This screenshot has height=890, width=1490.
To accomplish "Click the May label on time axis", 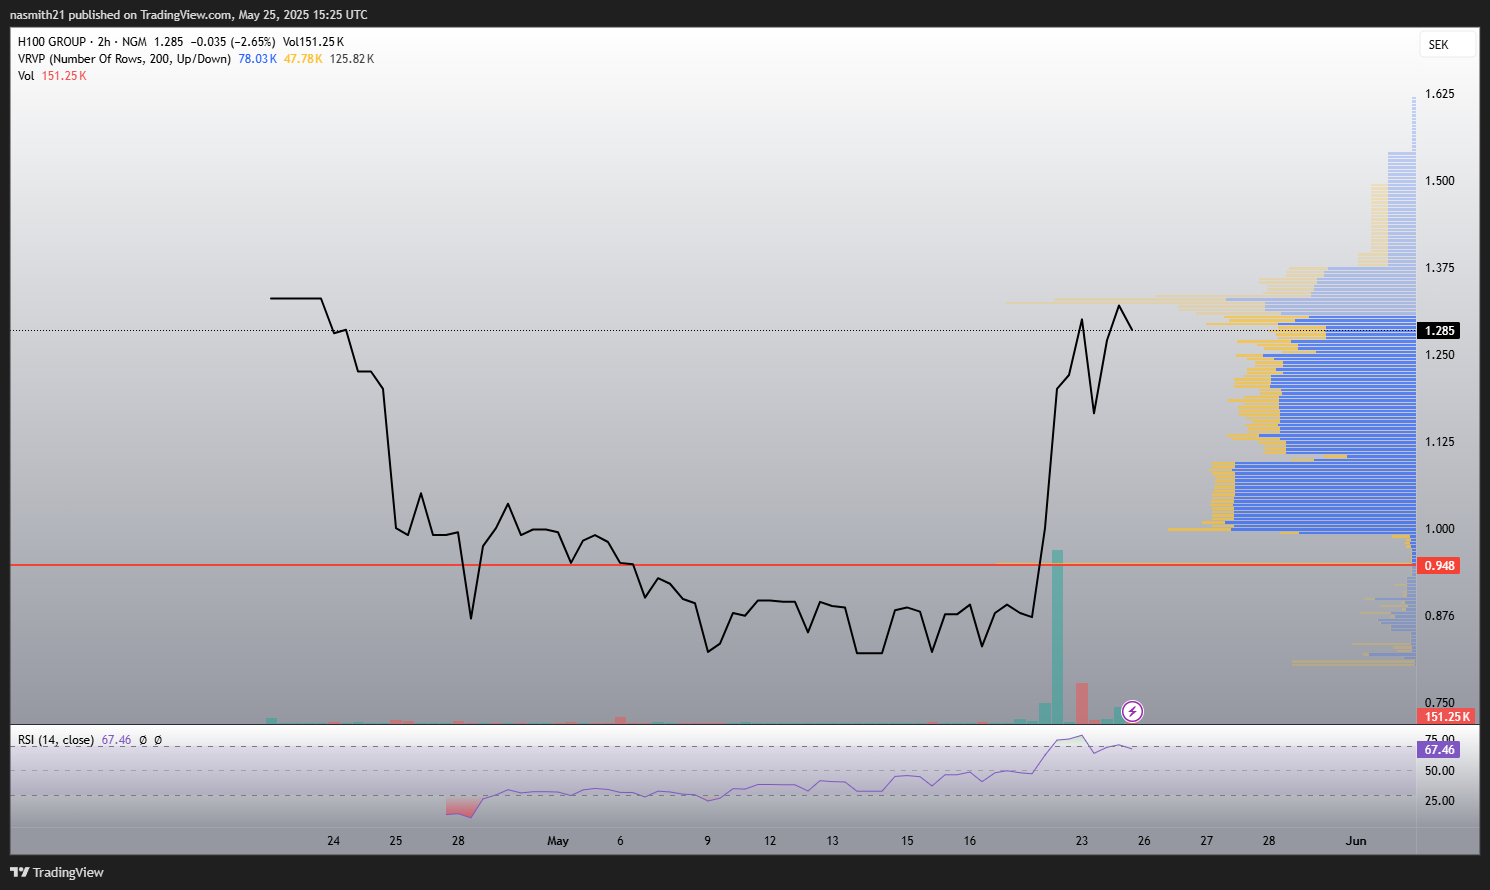I will click(558, 841).
